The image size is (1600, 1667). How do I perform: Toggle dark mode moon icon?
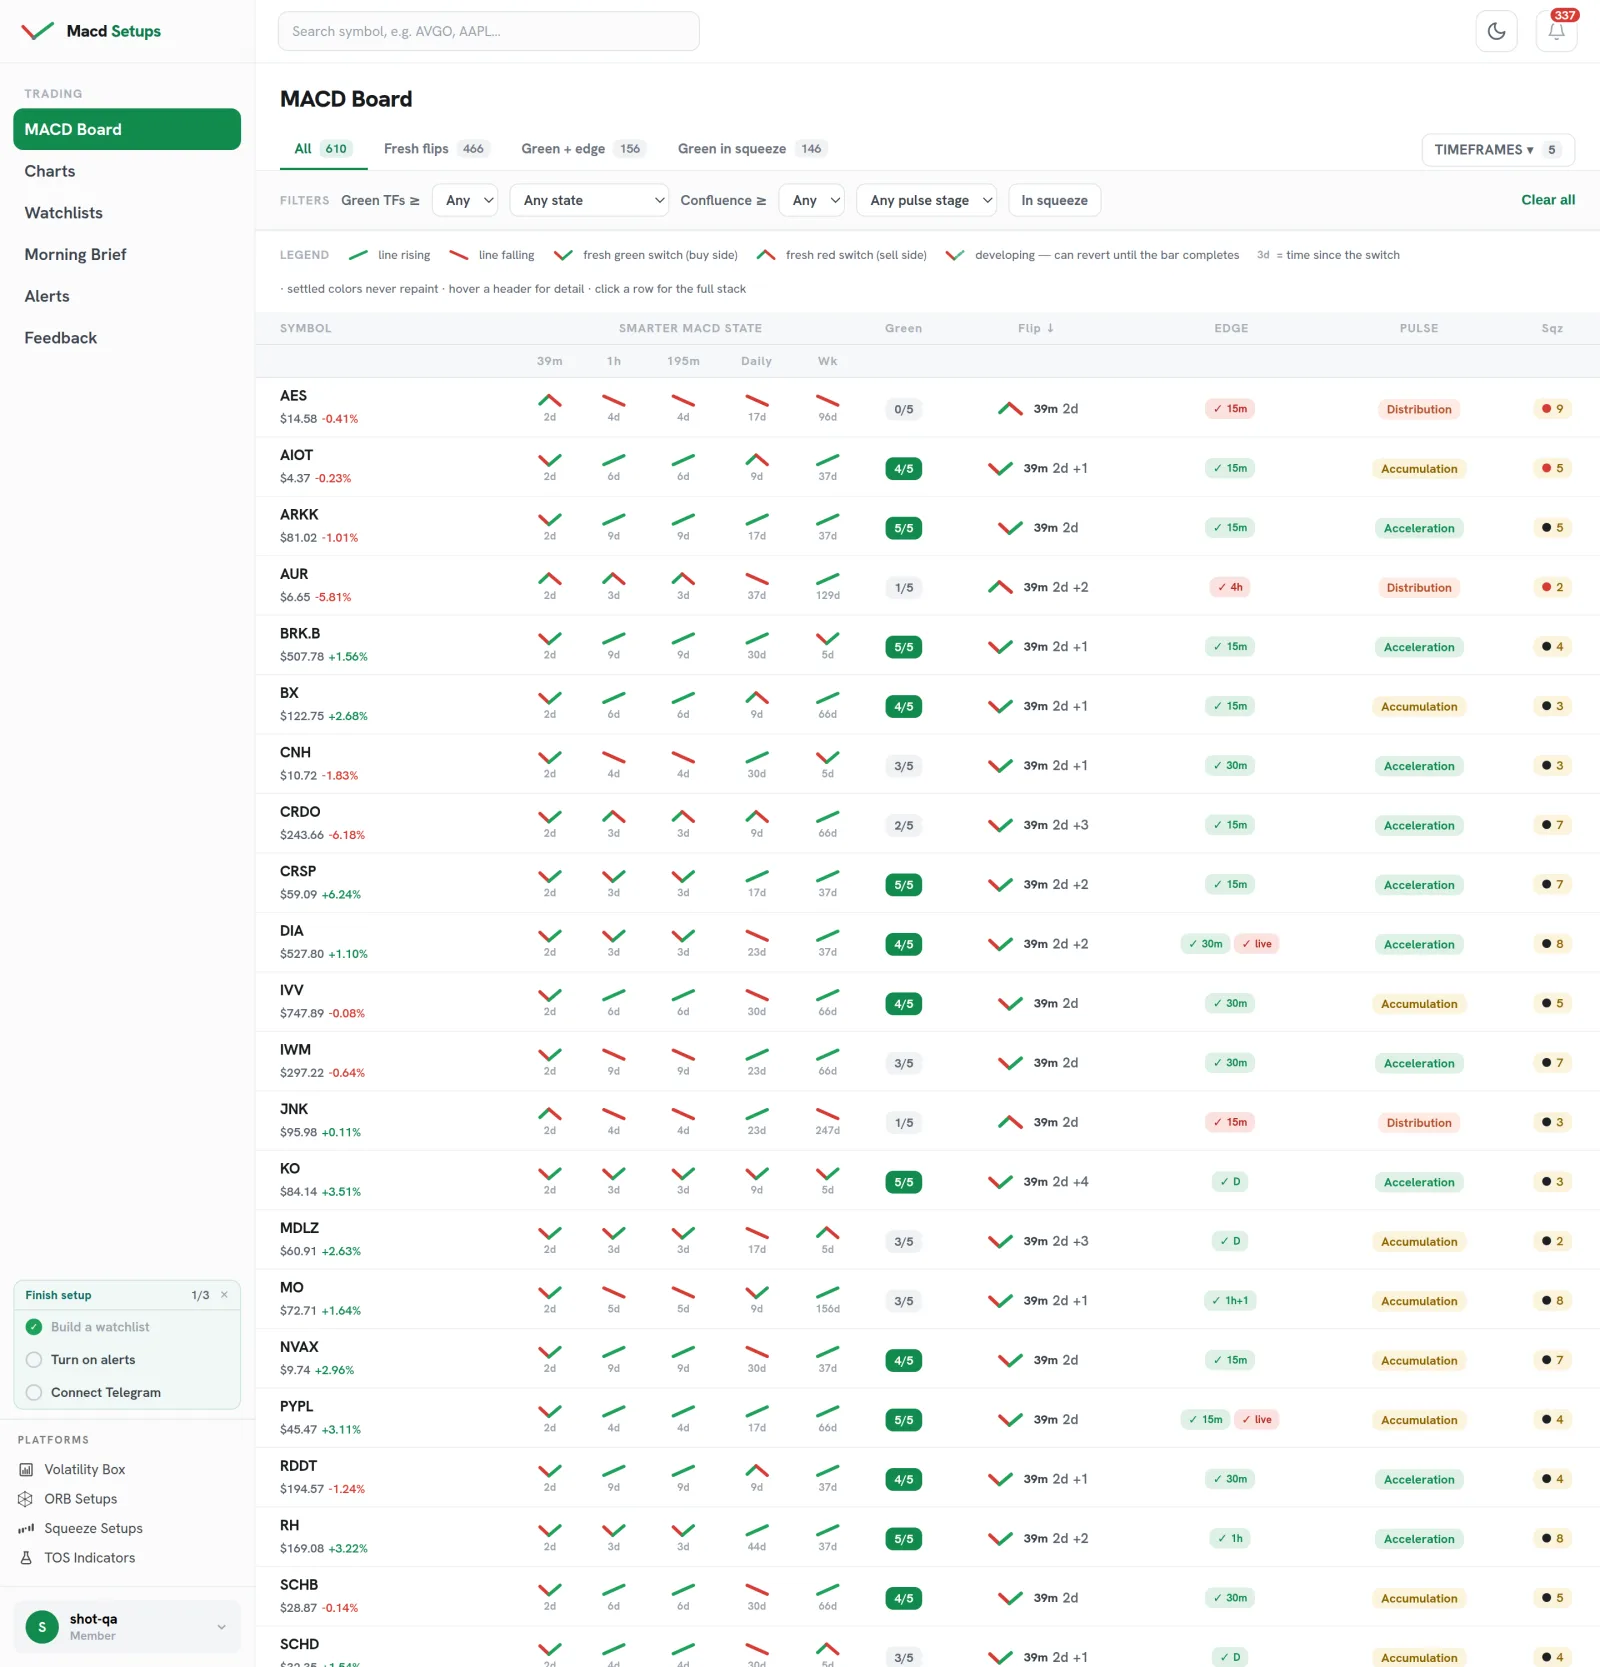click(x=1496, y=31)
